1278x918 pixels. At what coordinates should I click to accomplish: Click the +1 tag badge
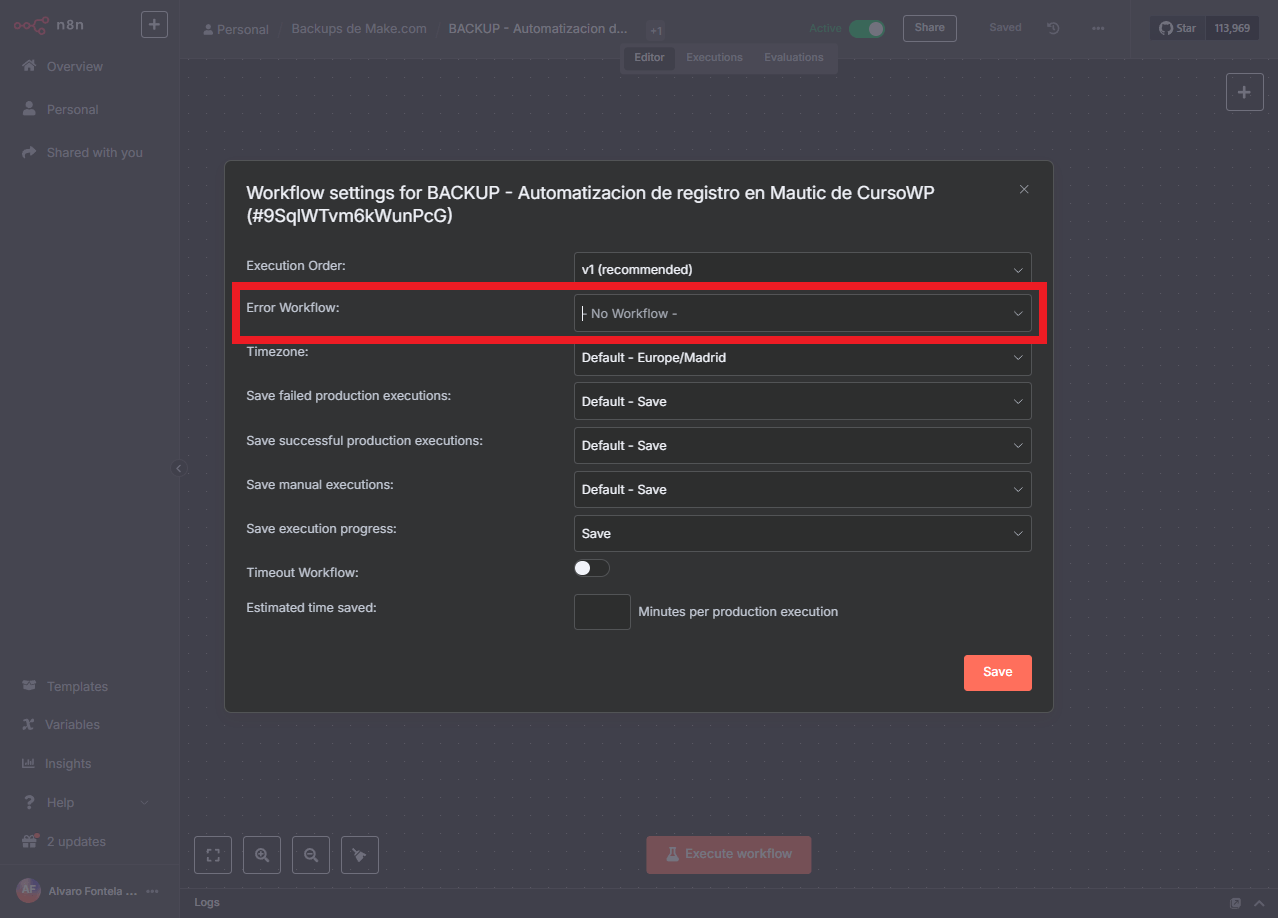click(656, 30)
